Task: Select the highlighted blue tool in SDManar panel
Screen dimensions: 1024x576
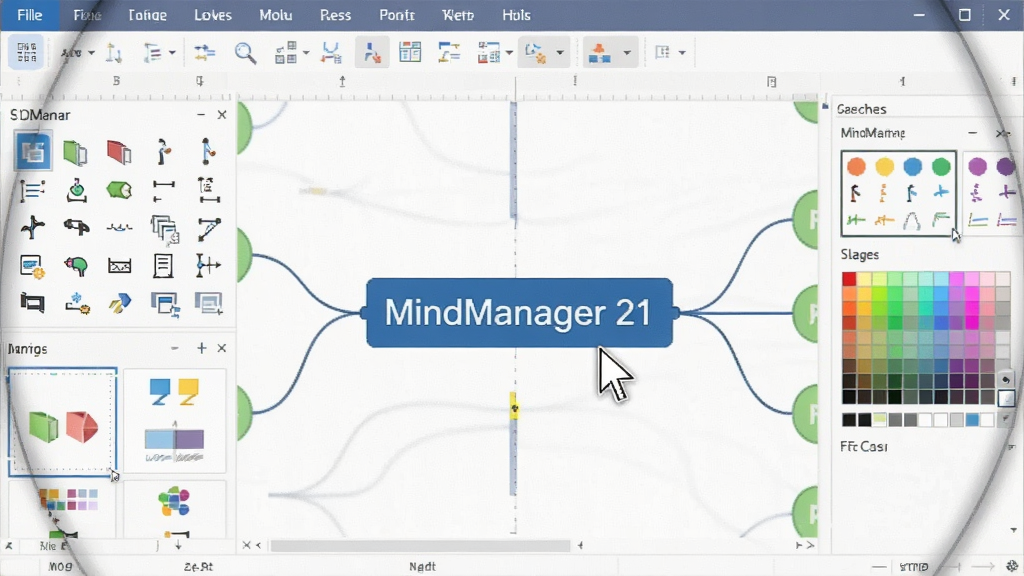Action: (33, 152)
